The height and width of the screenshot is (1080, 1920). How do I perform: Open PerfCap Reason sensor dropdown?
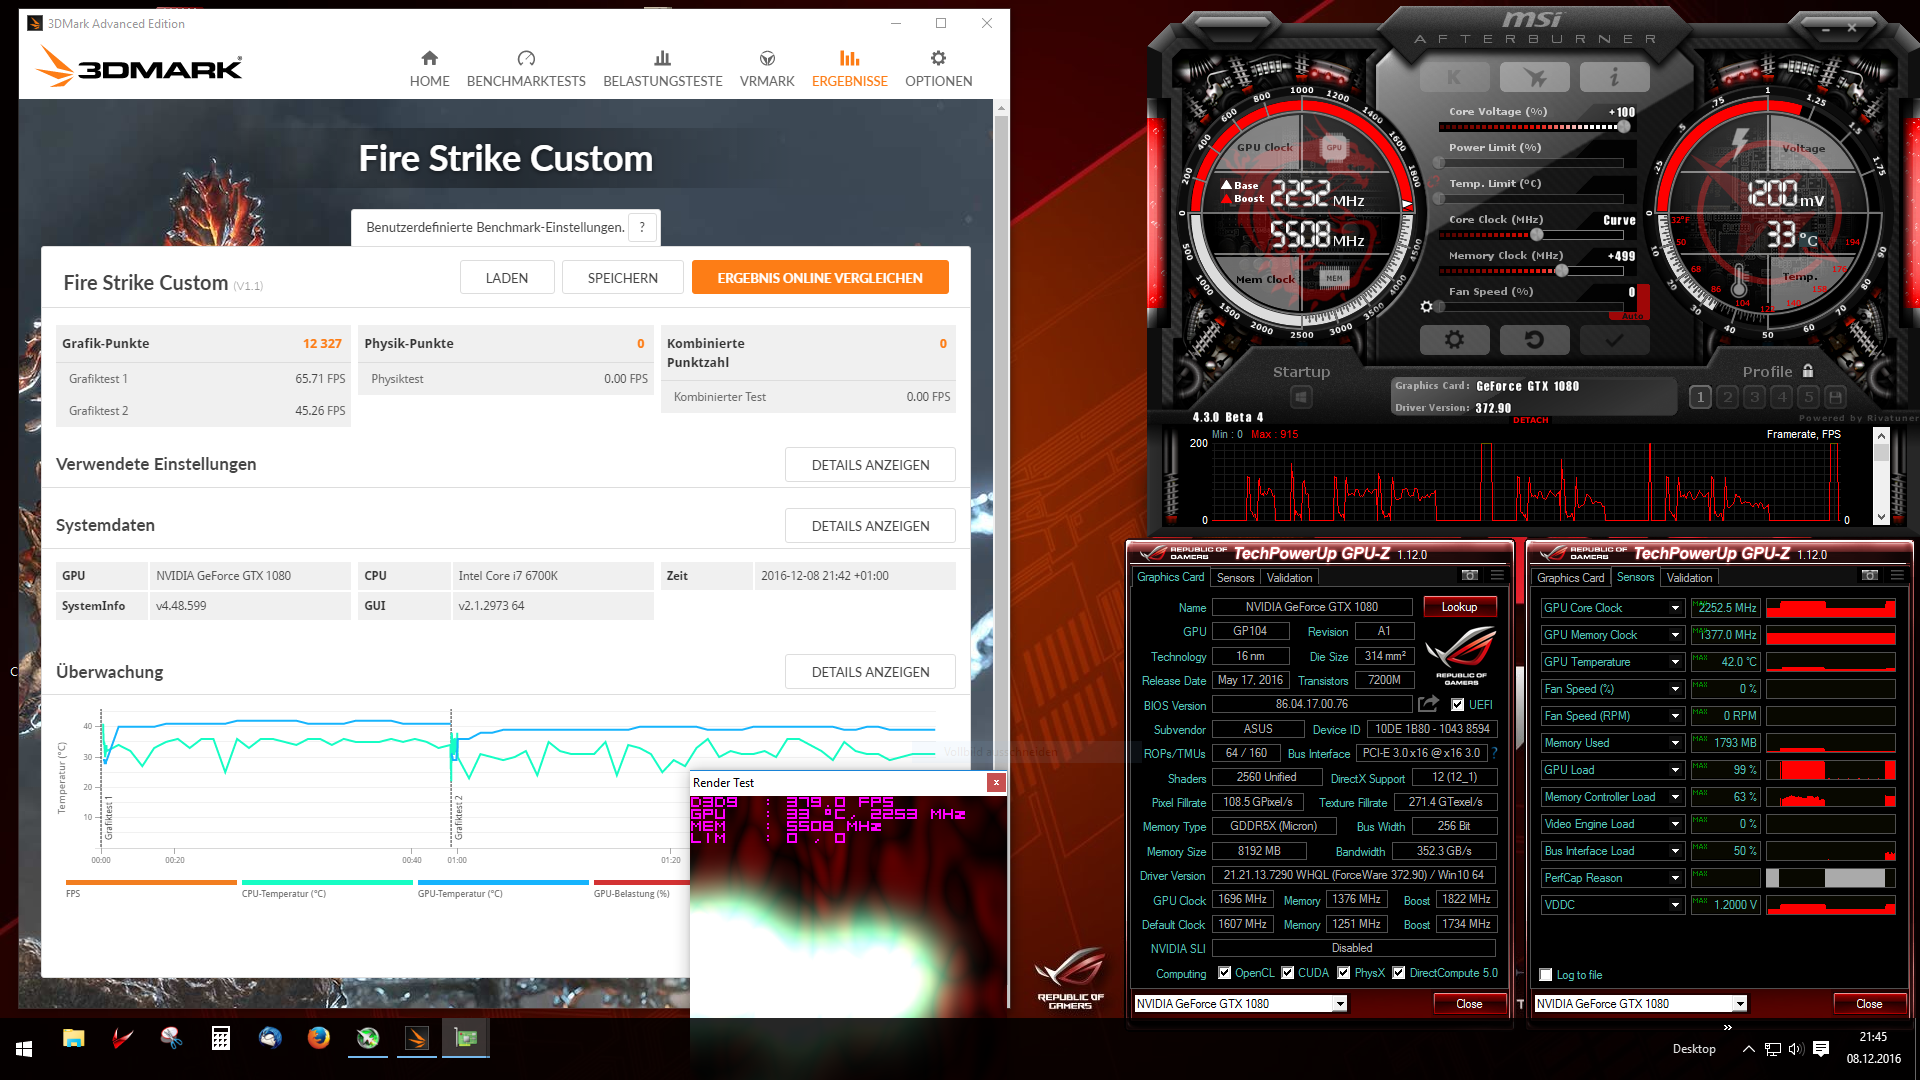point(1675,878)
